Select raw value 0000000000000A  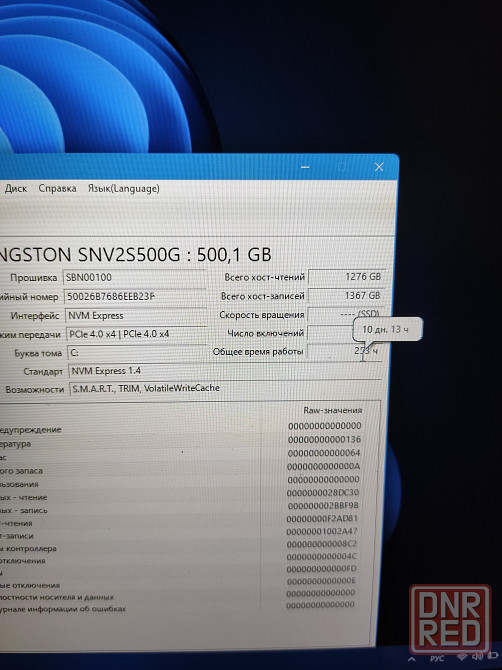[323, 466]
